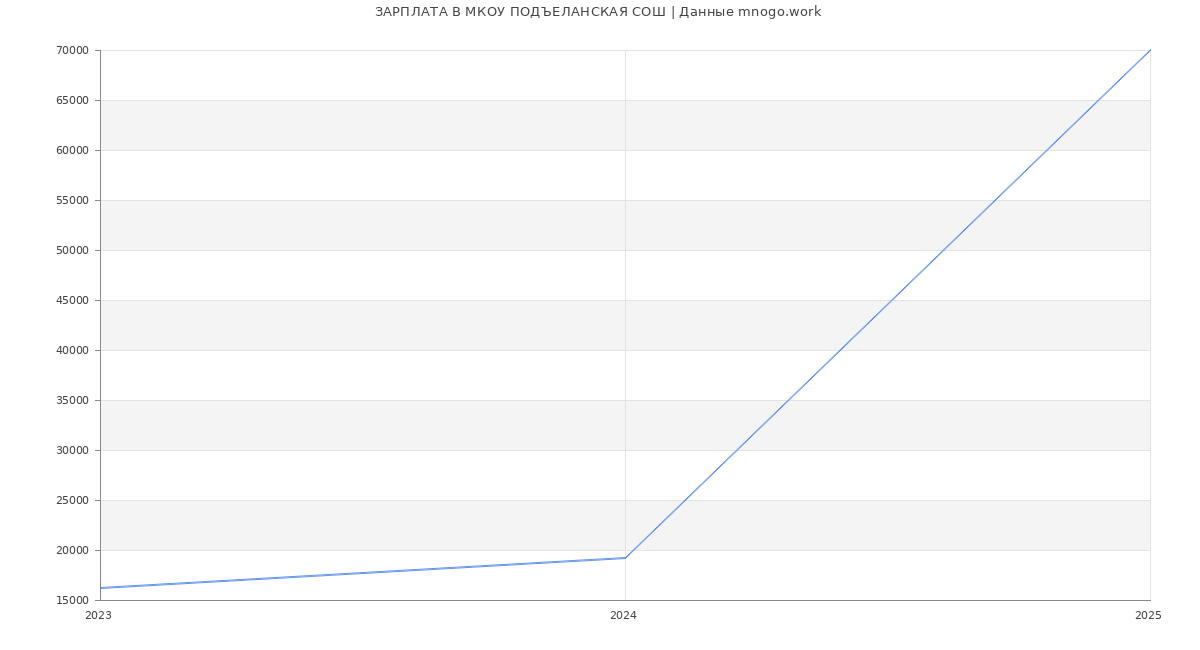Viewport: 1200px width, 650px height.
Task: Click the chart title text
Action: point(598,12)
